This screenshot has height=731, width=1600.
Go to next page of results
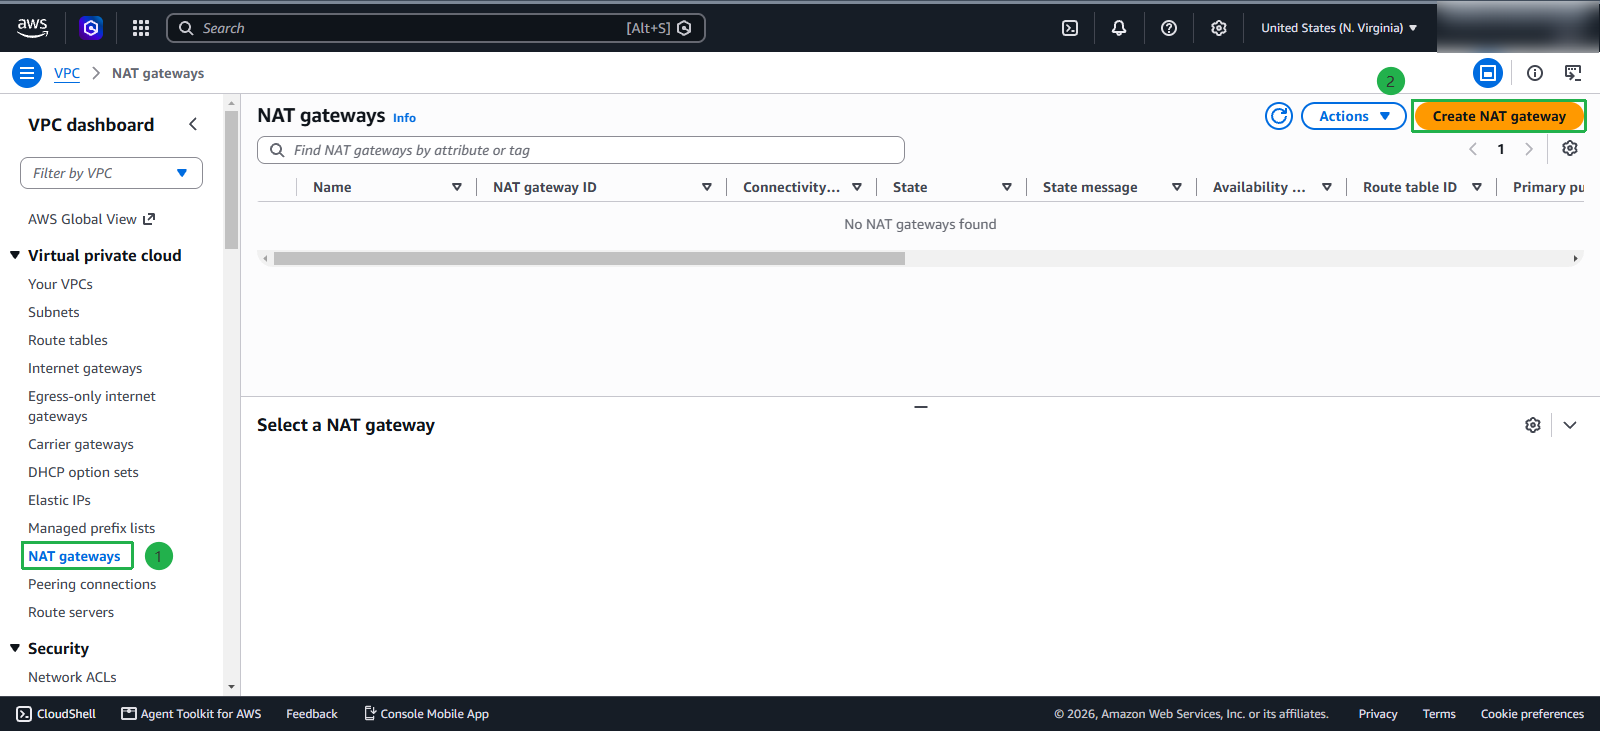1529,149
